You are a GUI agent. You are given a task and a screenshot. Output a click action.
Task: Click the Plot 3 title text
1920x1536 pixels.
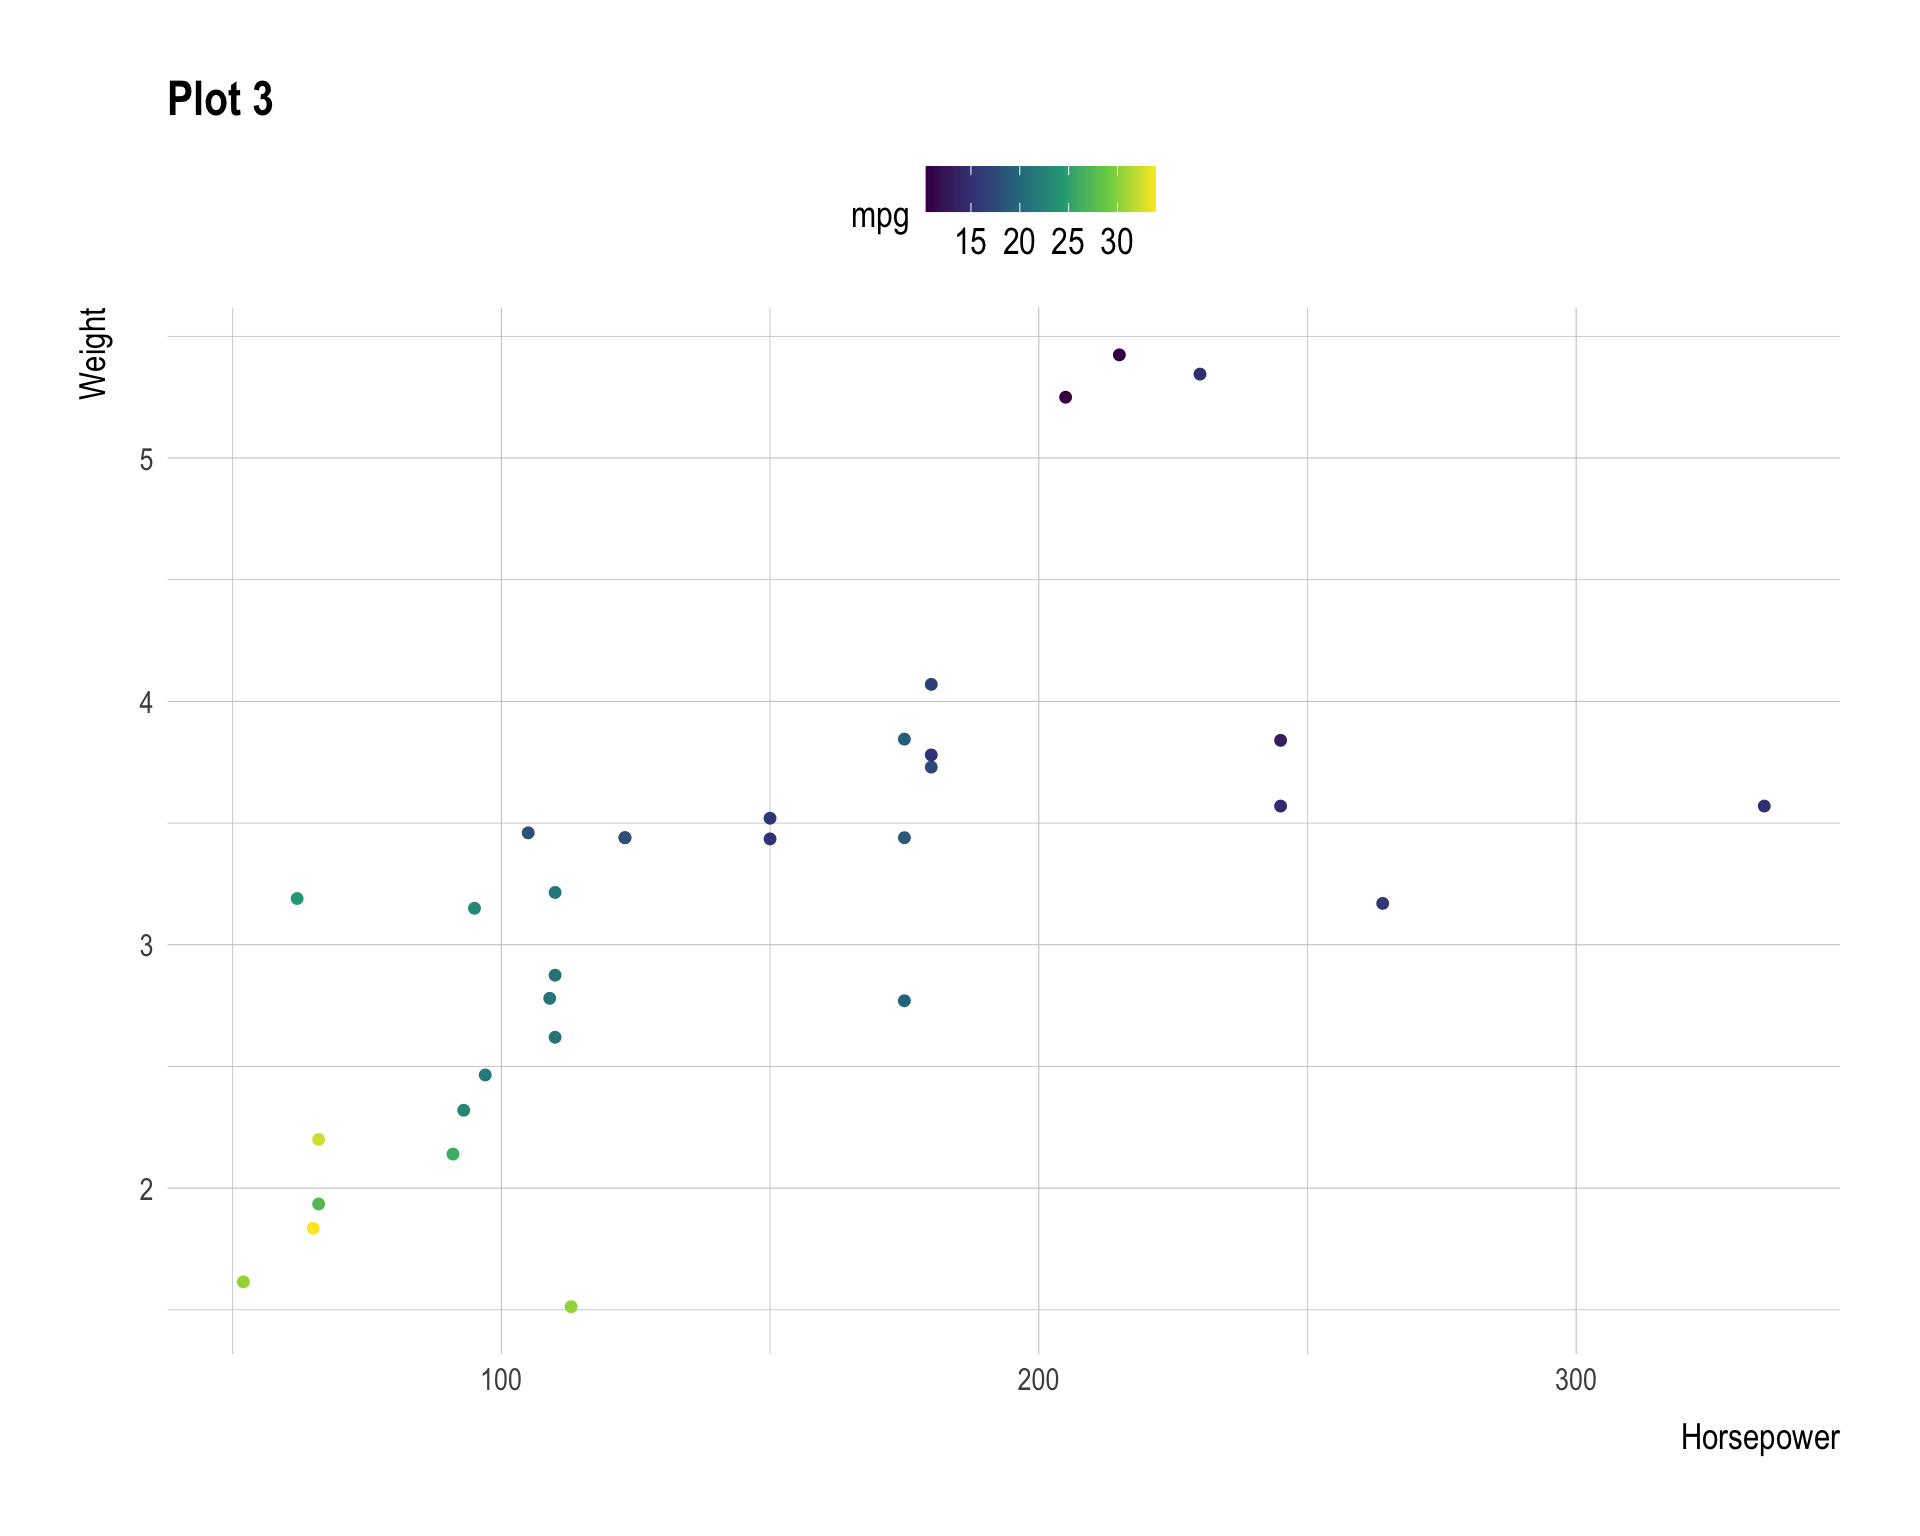pos(220,100)
